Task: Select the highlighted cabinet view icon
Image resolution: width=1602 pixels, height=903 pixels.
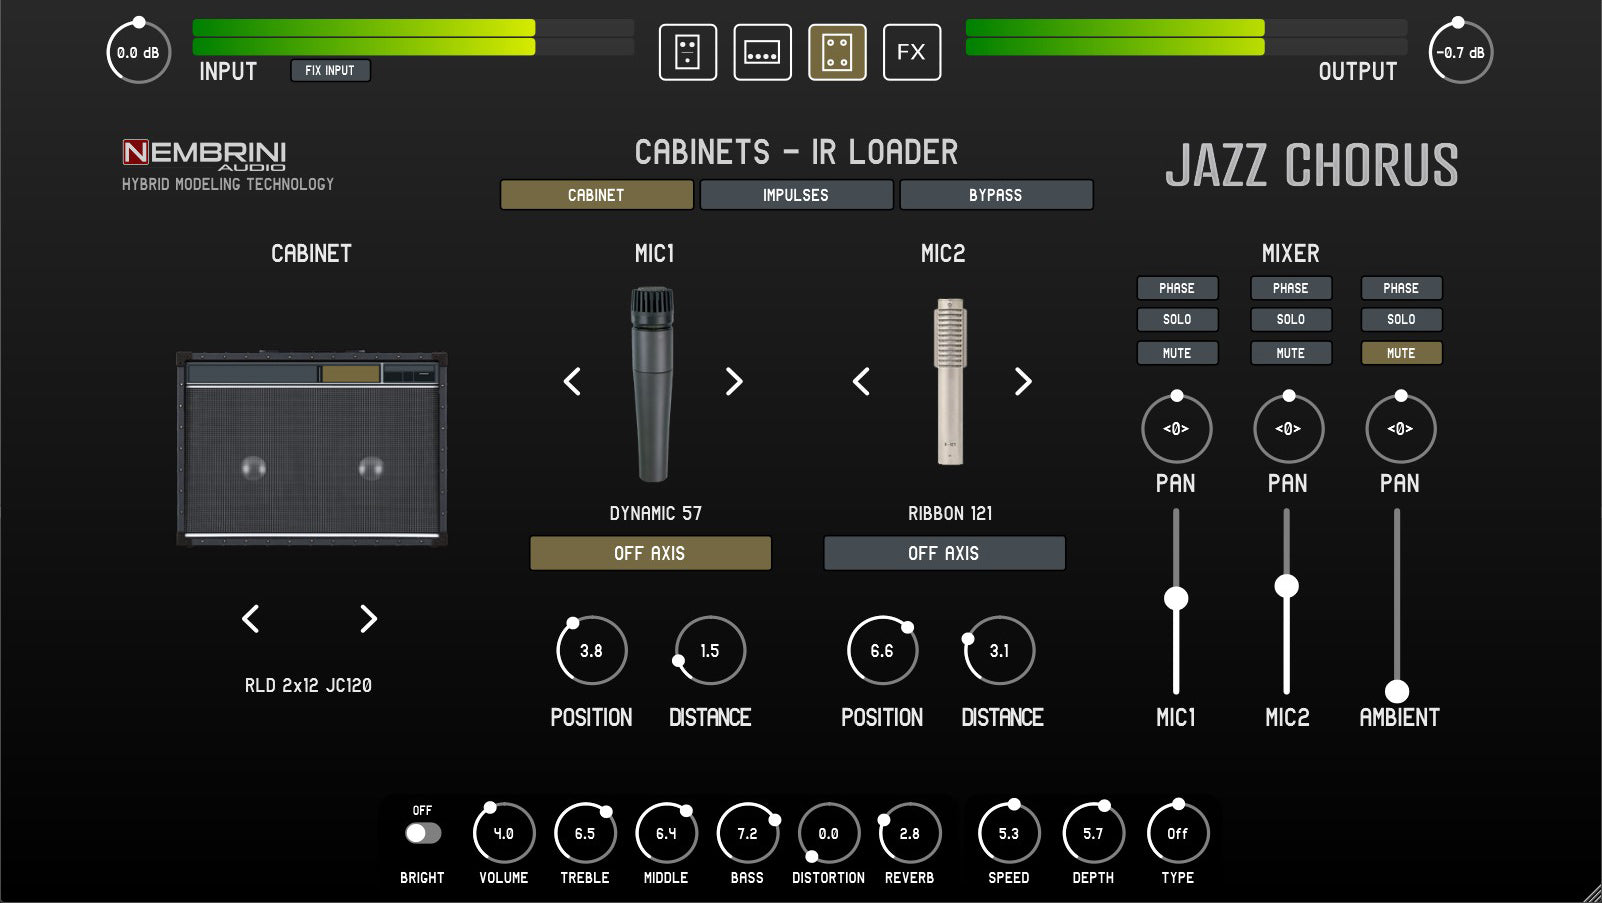Action: tap(837, 52)
